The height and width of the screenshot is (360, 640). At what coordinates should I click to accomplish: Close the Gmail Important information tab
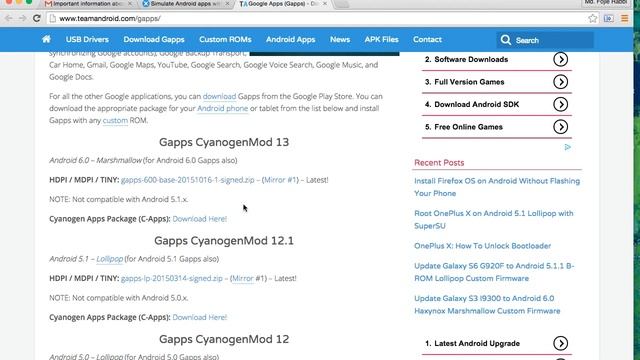130,4
